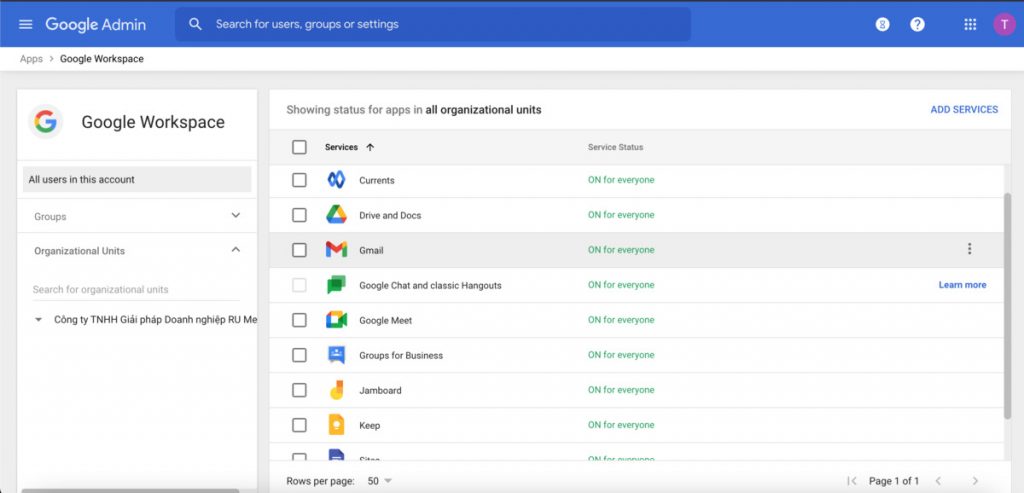Focus the users, groups or settings search
This screenshot has width=1024, height=493.
(x=432, y=24)
